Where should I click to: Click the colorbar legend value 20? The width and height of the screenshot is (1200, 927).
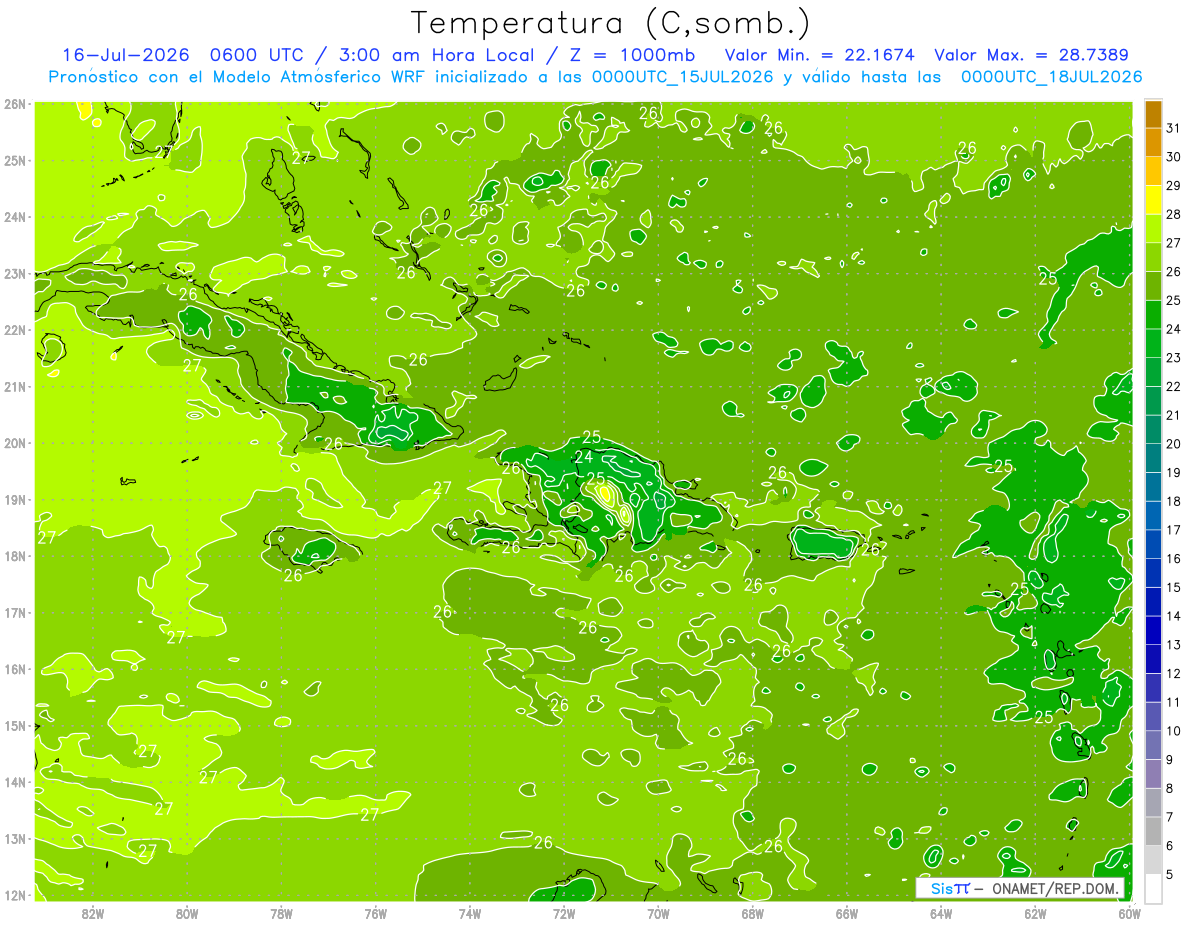1173,444
